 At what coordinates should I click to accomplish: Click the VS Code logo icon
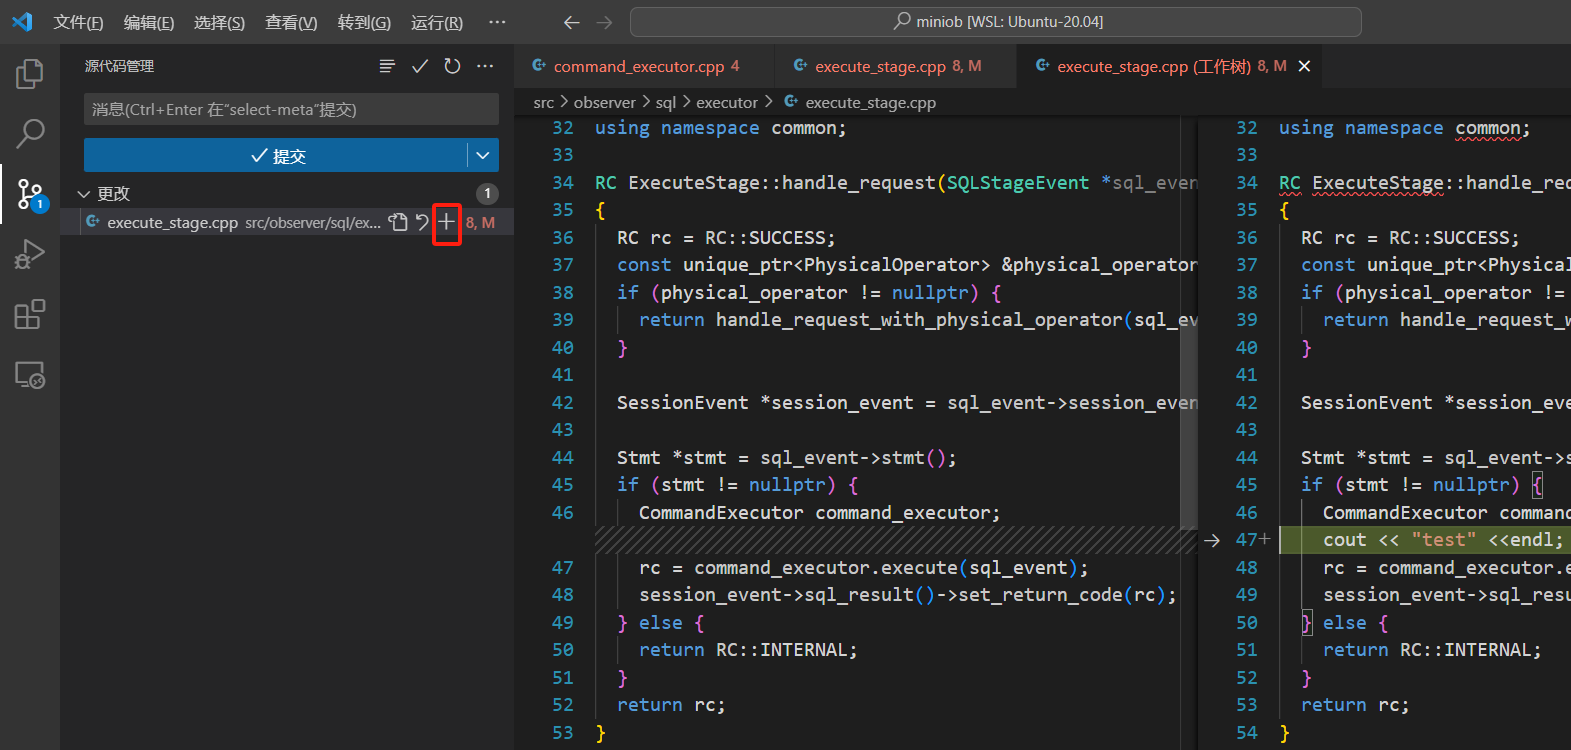pyautogui.click(x=22, y=21)
